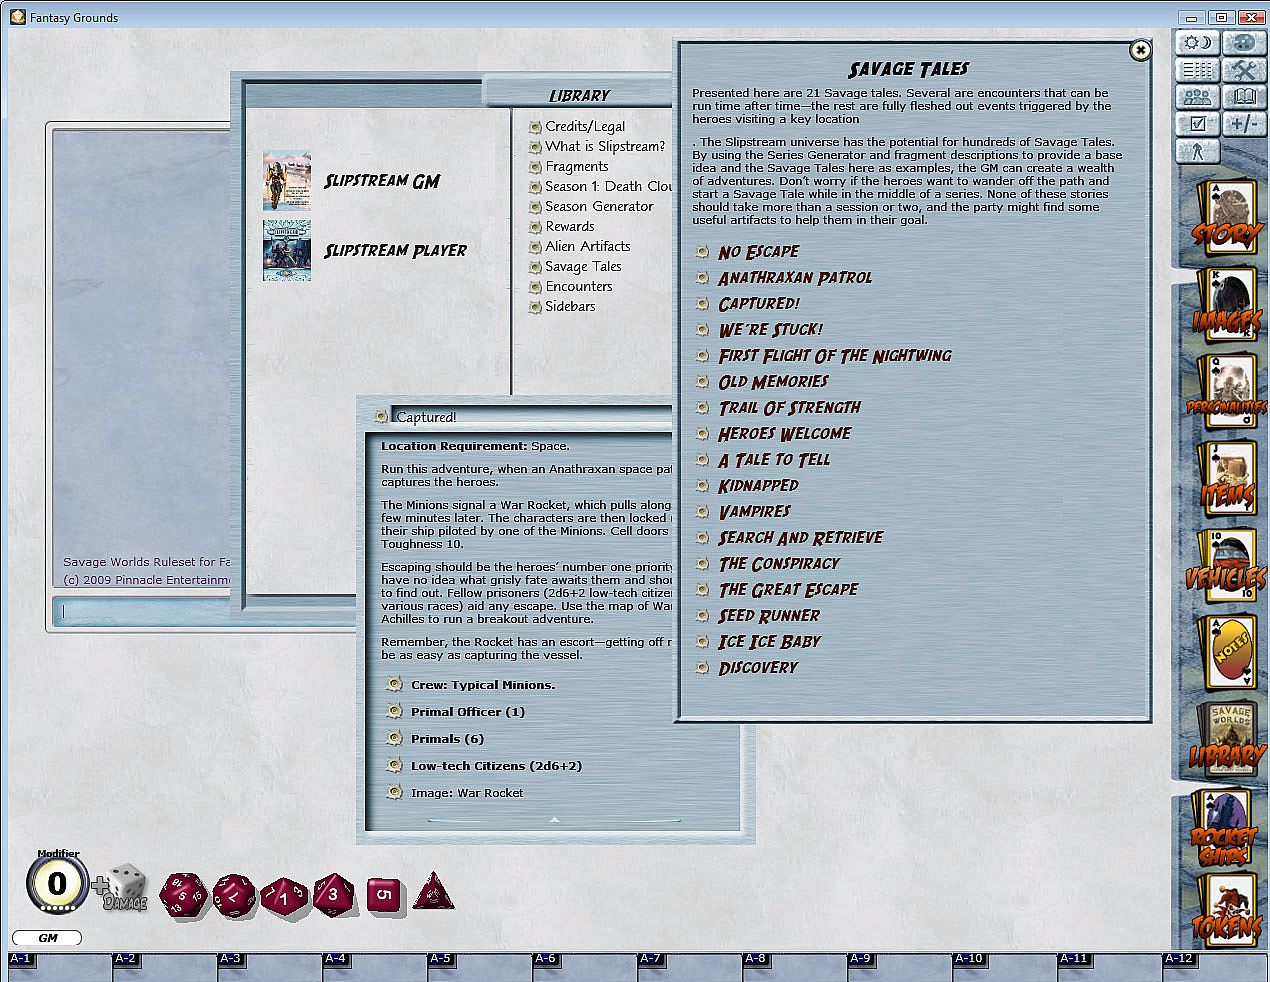The image size is (1270, 982).
Task: Click the checkmark box toolbar button
Action: [x=1197, y=124]
